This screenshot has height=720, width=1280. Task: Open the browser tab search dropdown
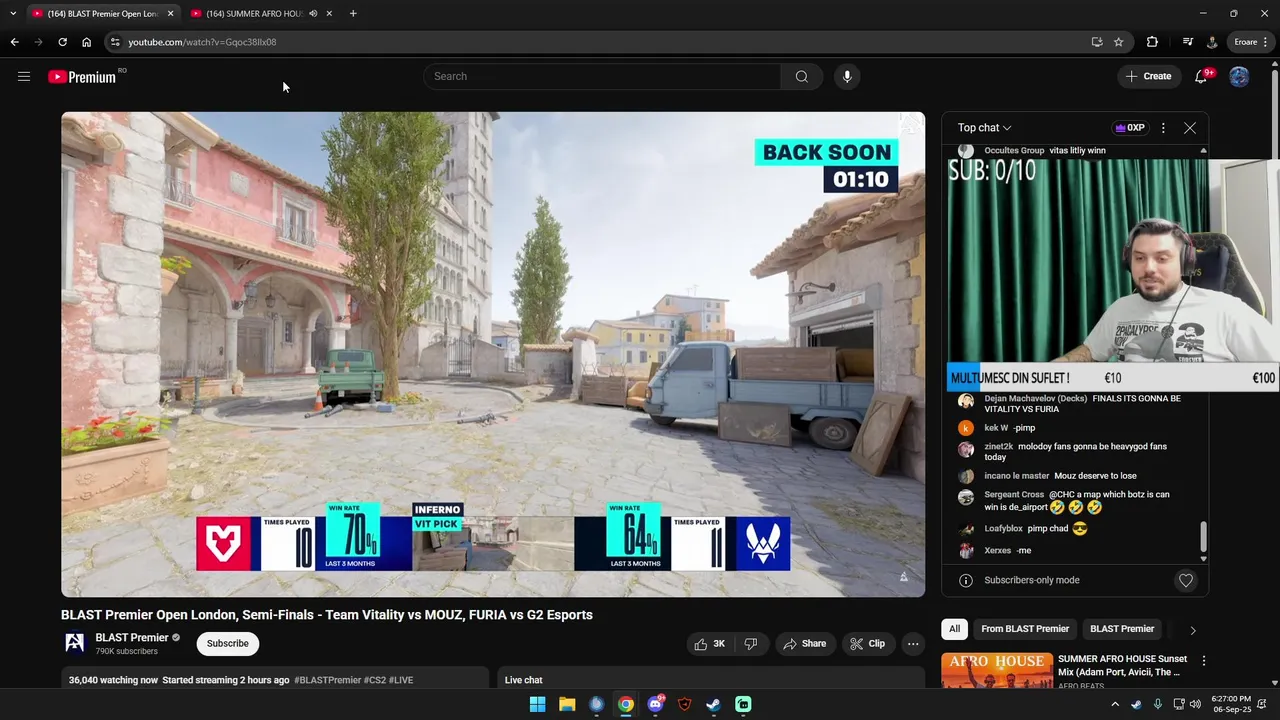13,14
